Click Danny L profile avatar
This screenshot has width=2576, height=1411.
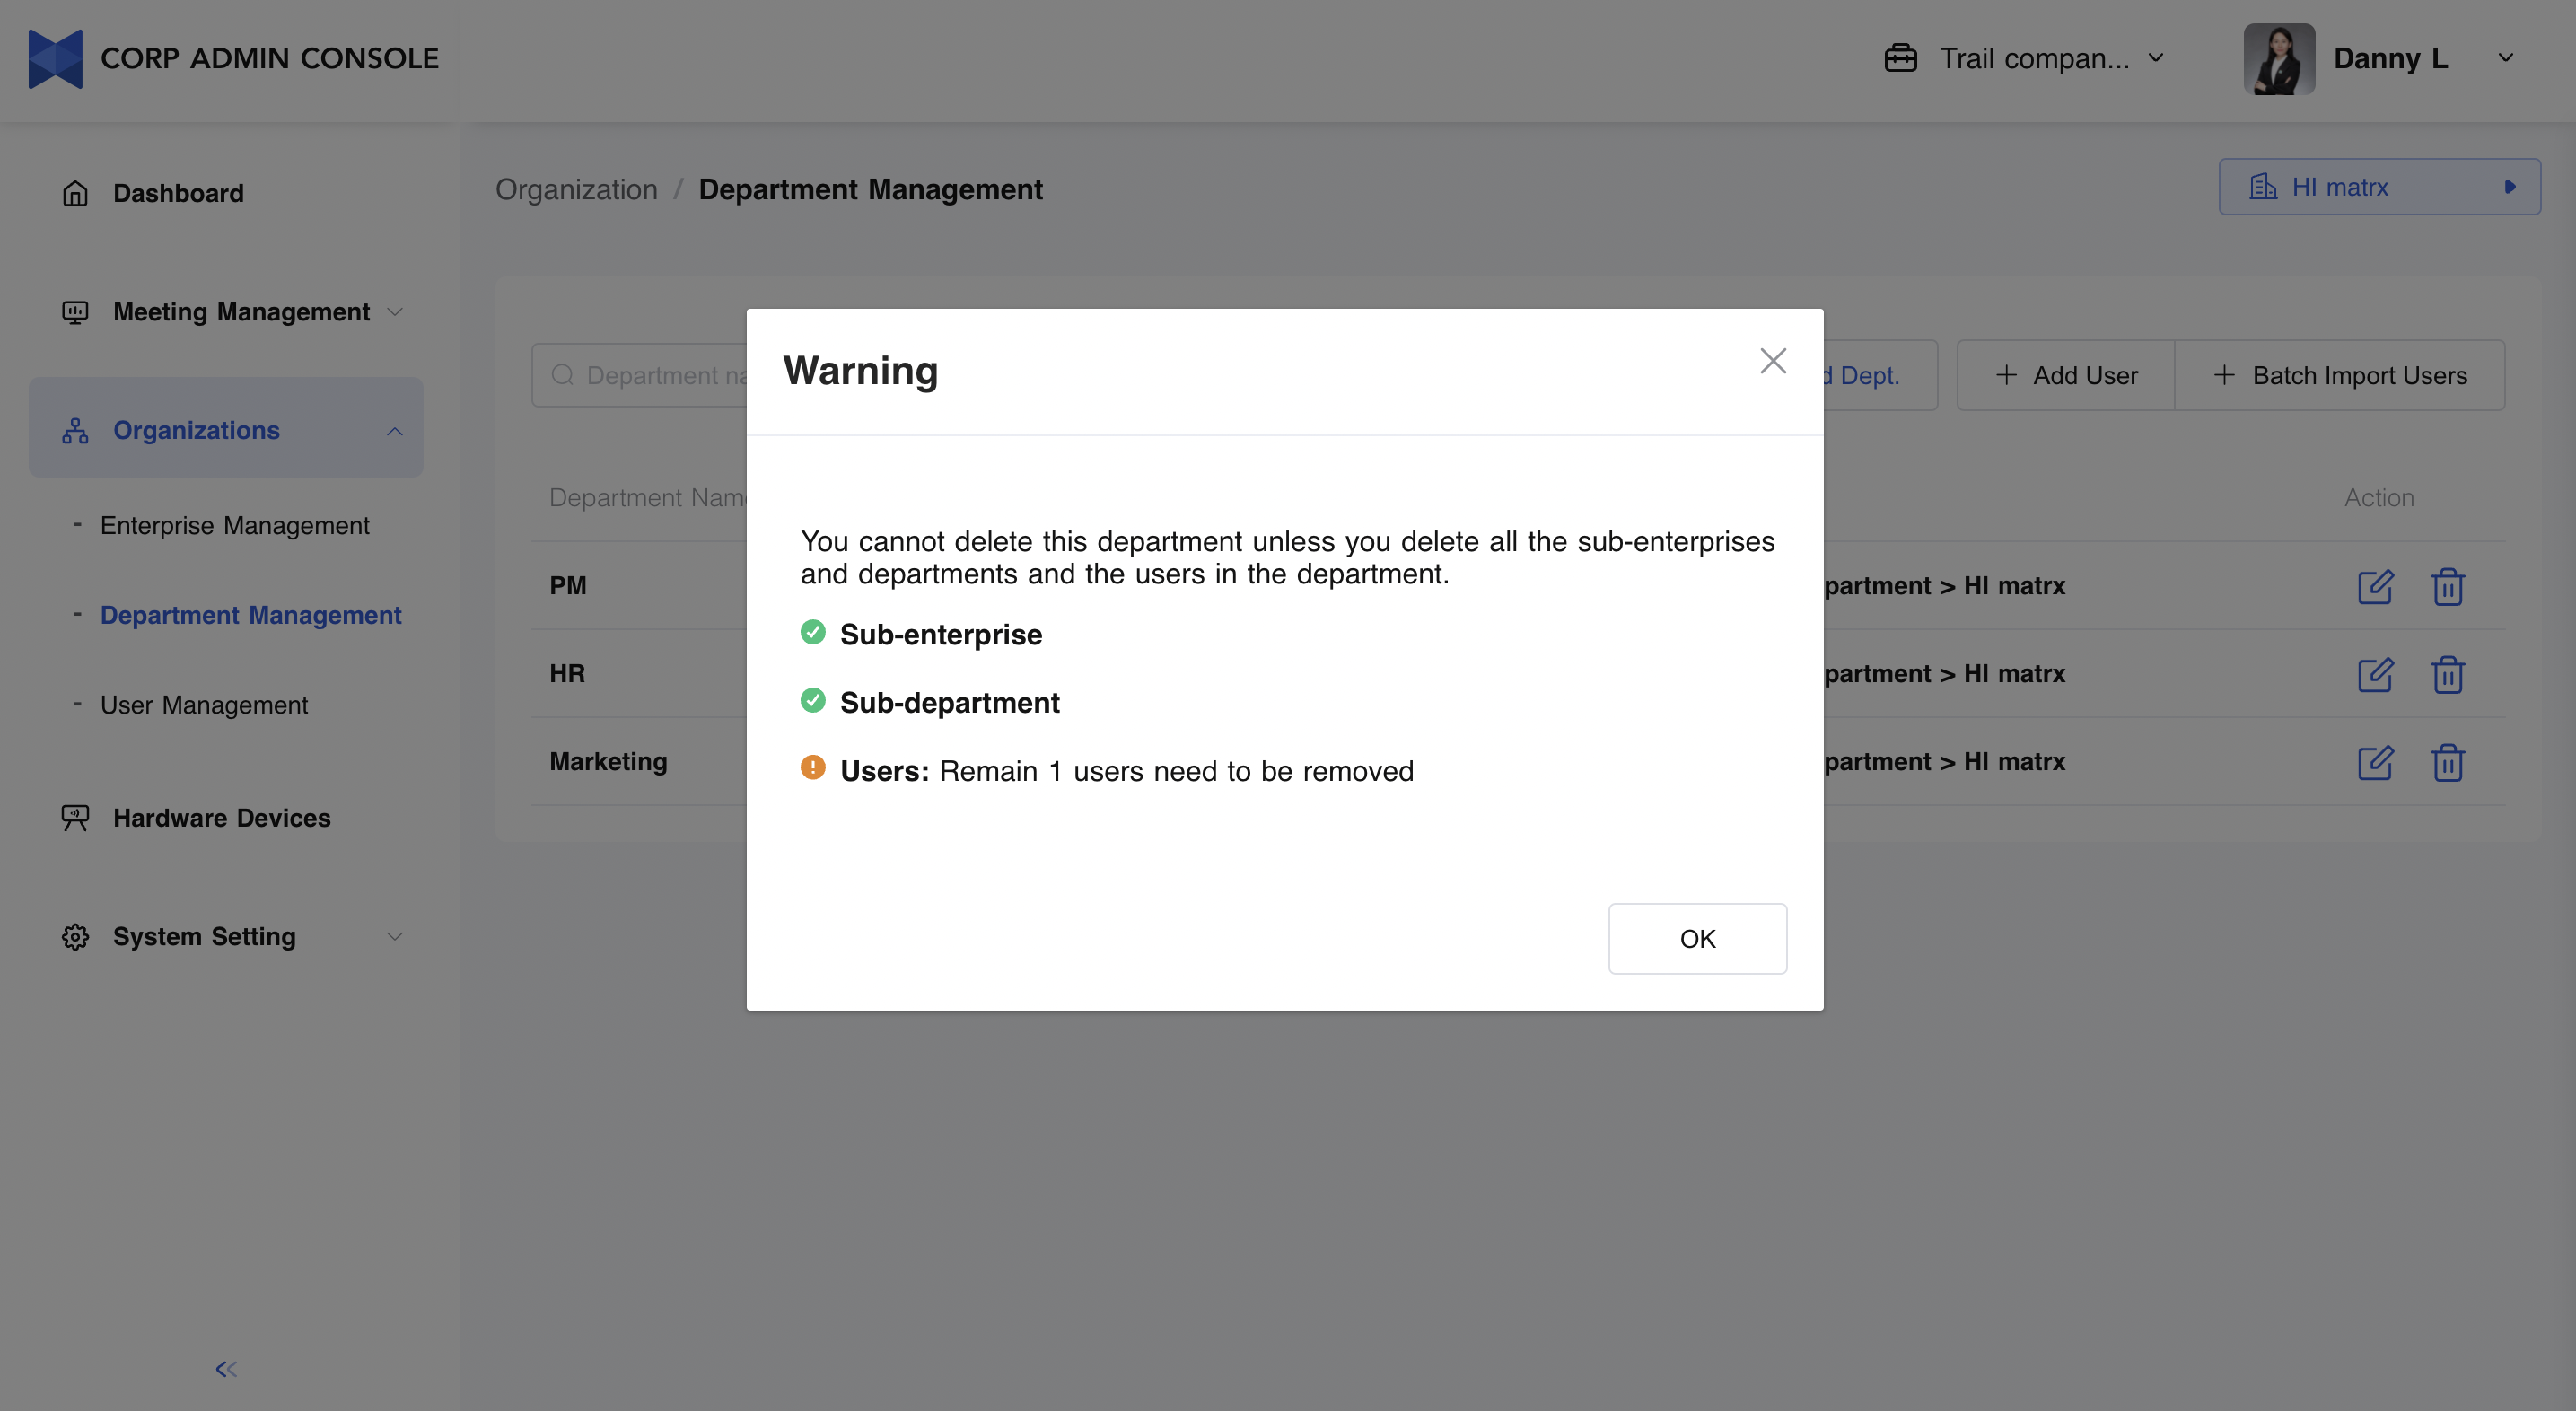(x=2278, y=59)
